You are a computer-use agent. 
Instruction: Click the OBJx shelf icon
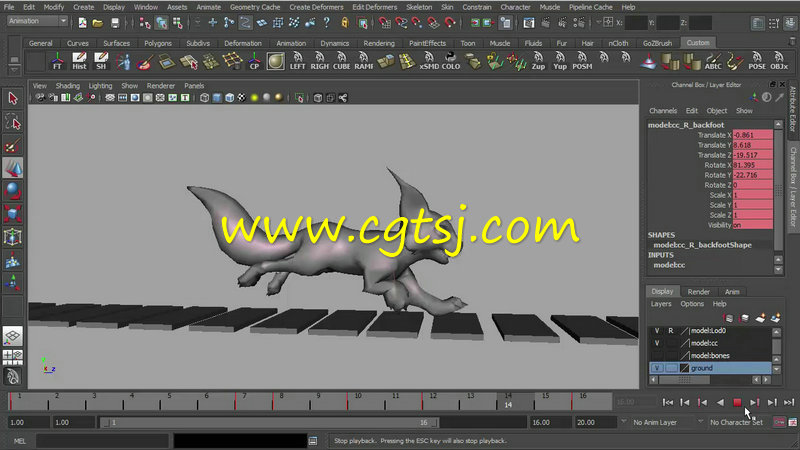[779, 61]
